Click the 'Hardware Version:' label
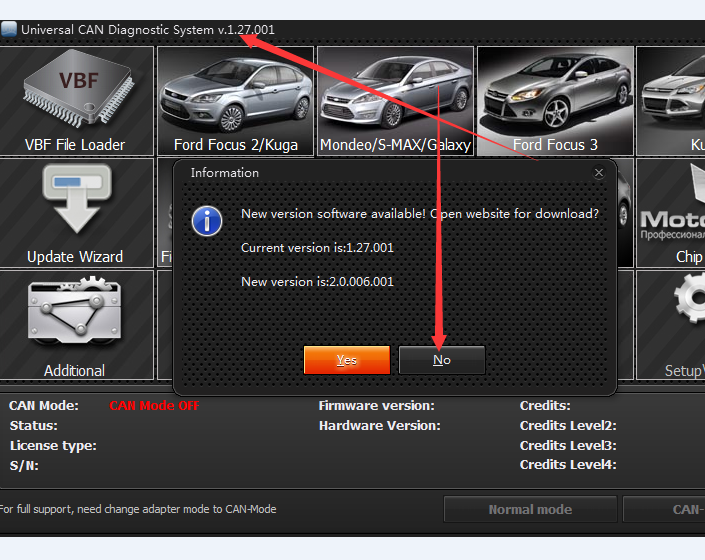Viewport: 705px width, 560px height. click(380, 426)
